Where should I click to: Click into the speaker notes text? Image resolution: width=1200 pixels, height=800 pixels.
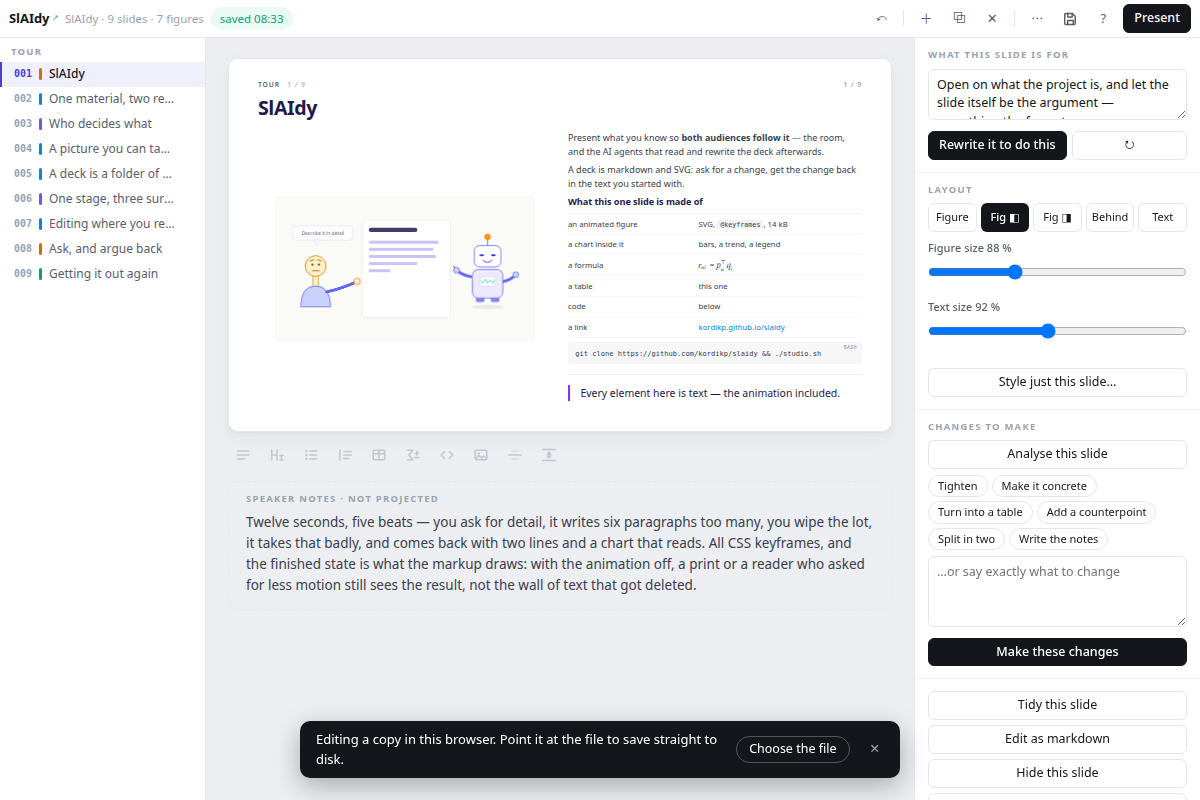pos(559,553)
